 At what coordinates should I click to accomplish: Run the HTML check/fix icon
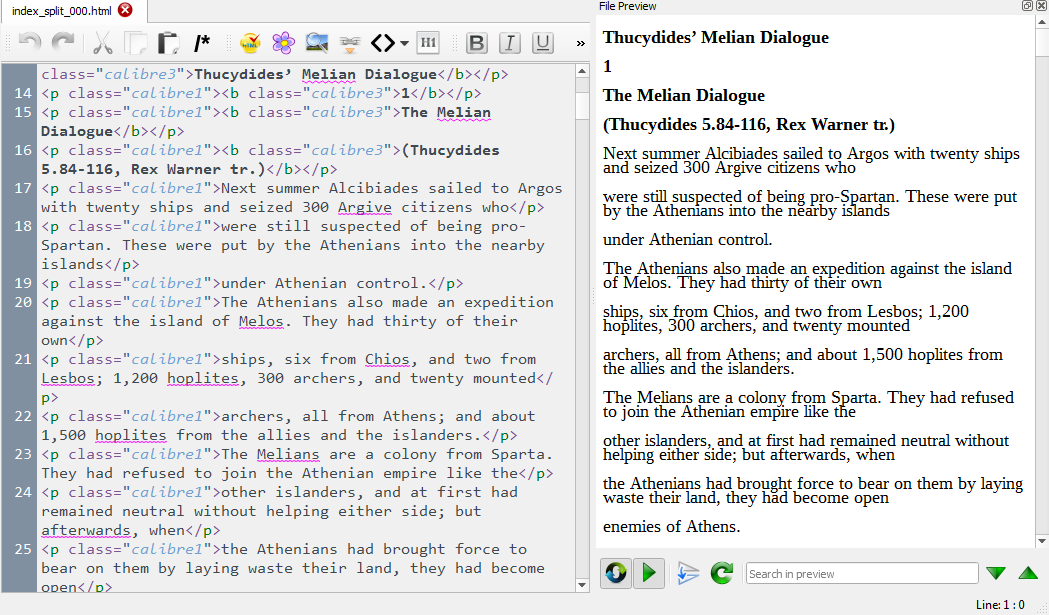pos(250,43)
